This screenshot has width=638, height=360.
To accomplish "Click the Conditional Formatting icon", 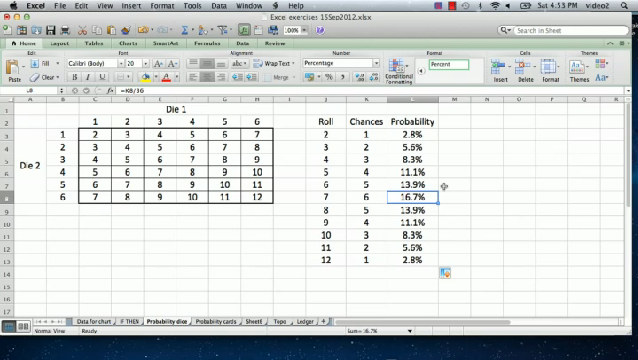I will coord(396,65).
